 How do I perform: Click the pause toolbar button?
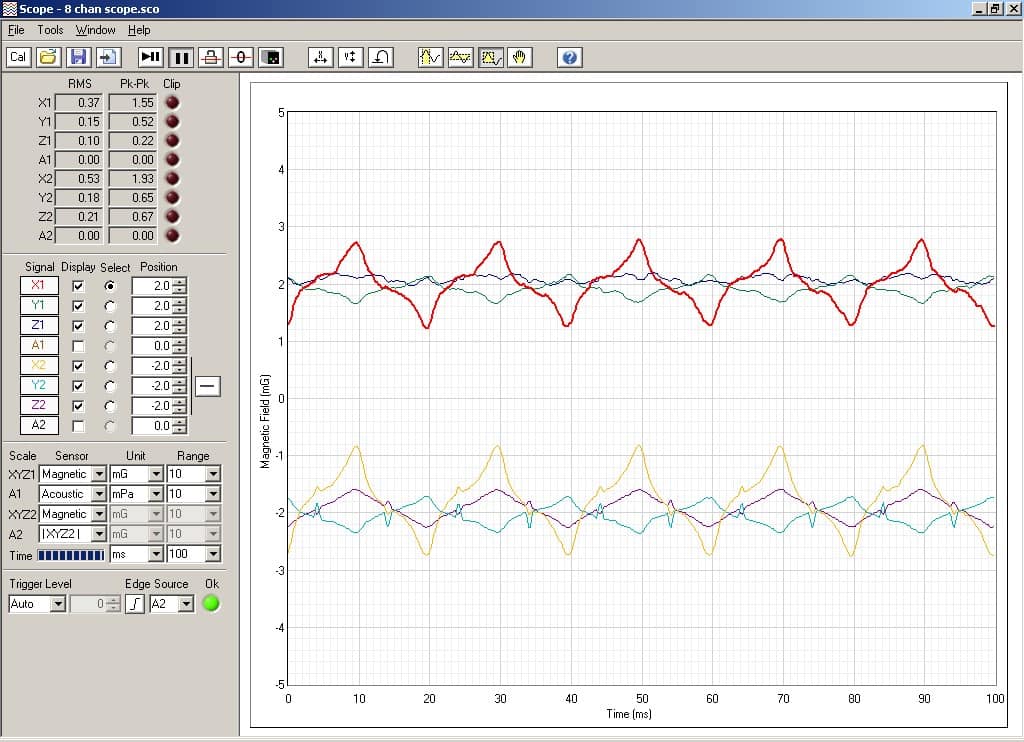(x=181, y=57)
